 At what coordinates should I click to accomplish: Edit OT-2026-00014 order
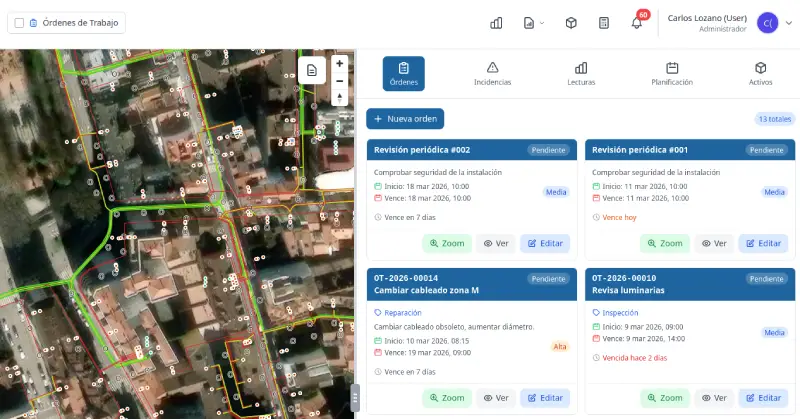[545, 398]
